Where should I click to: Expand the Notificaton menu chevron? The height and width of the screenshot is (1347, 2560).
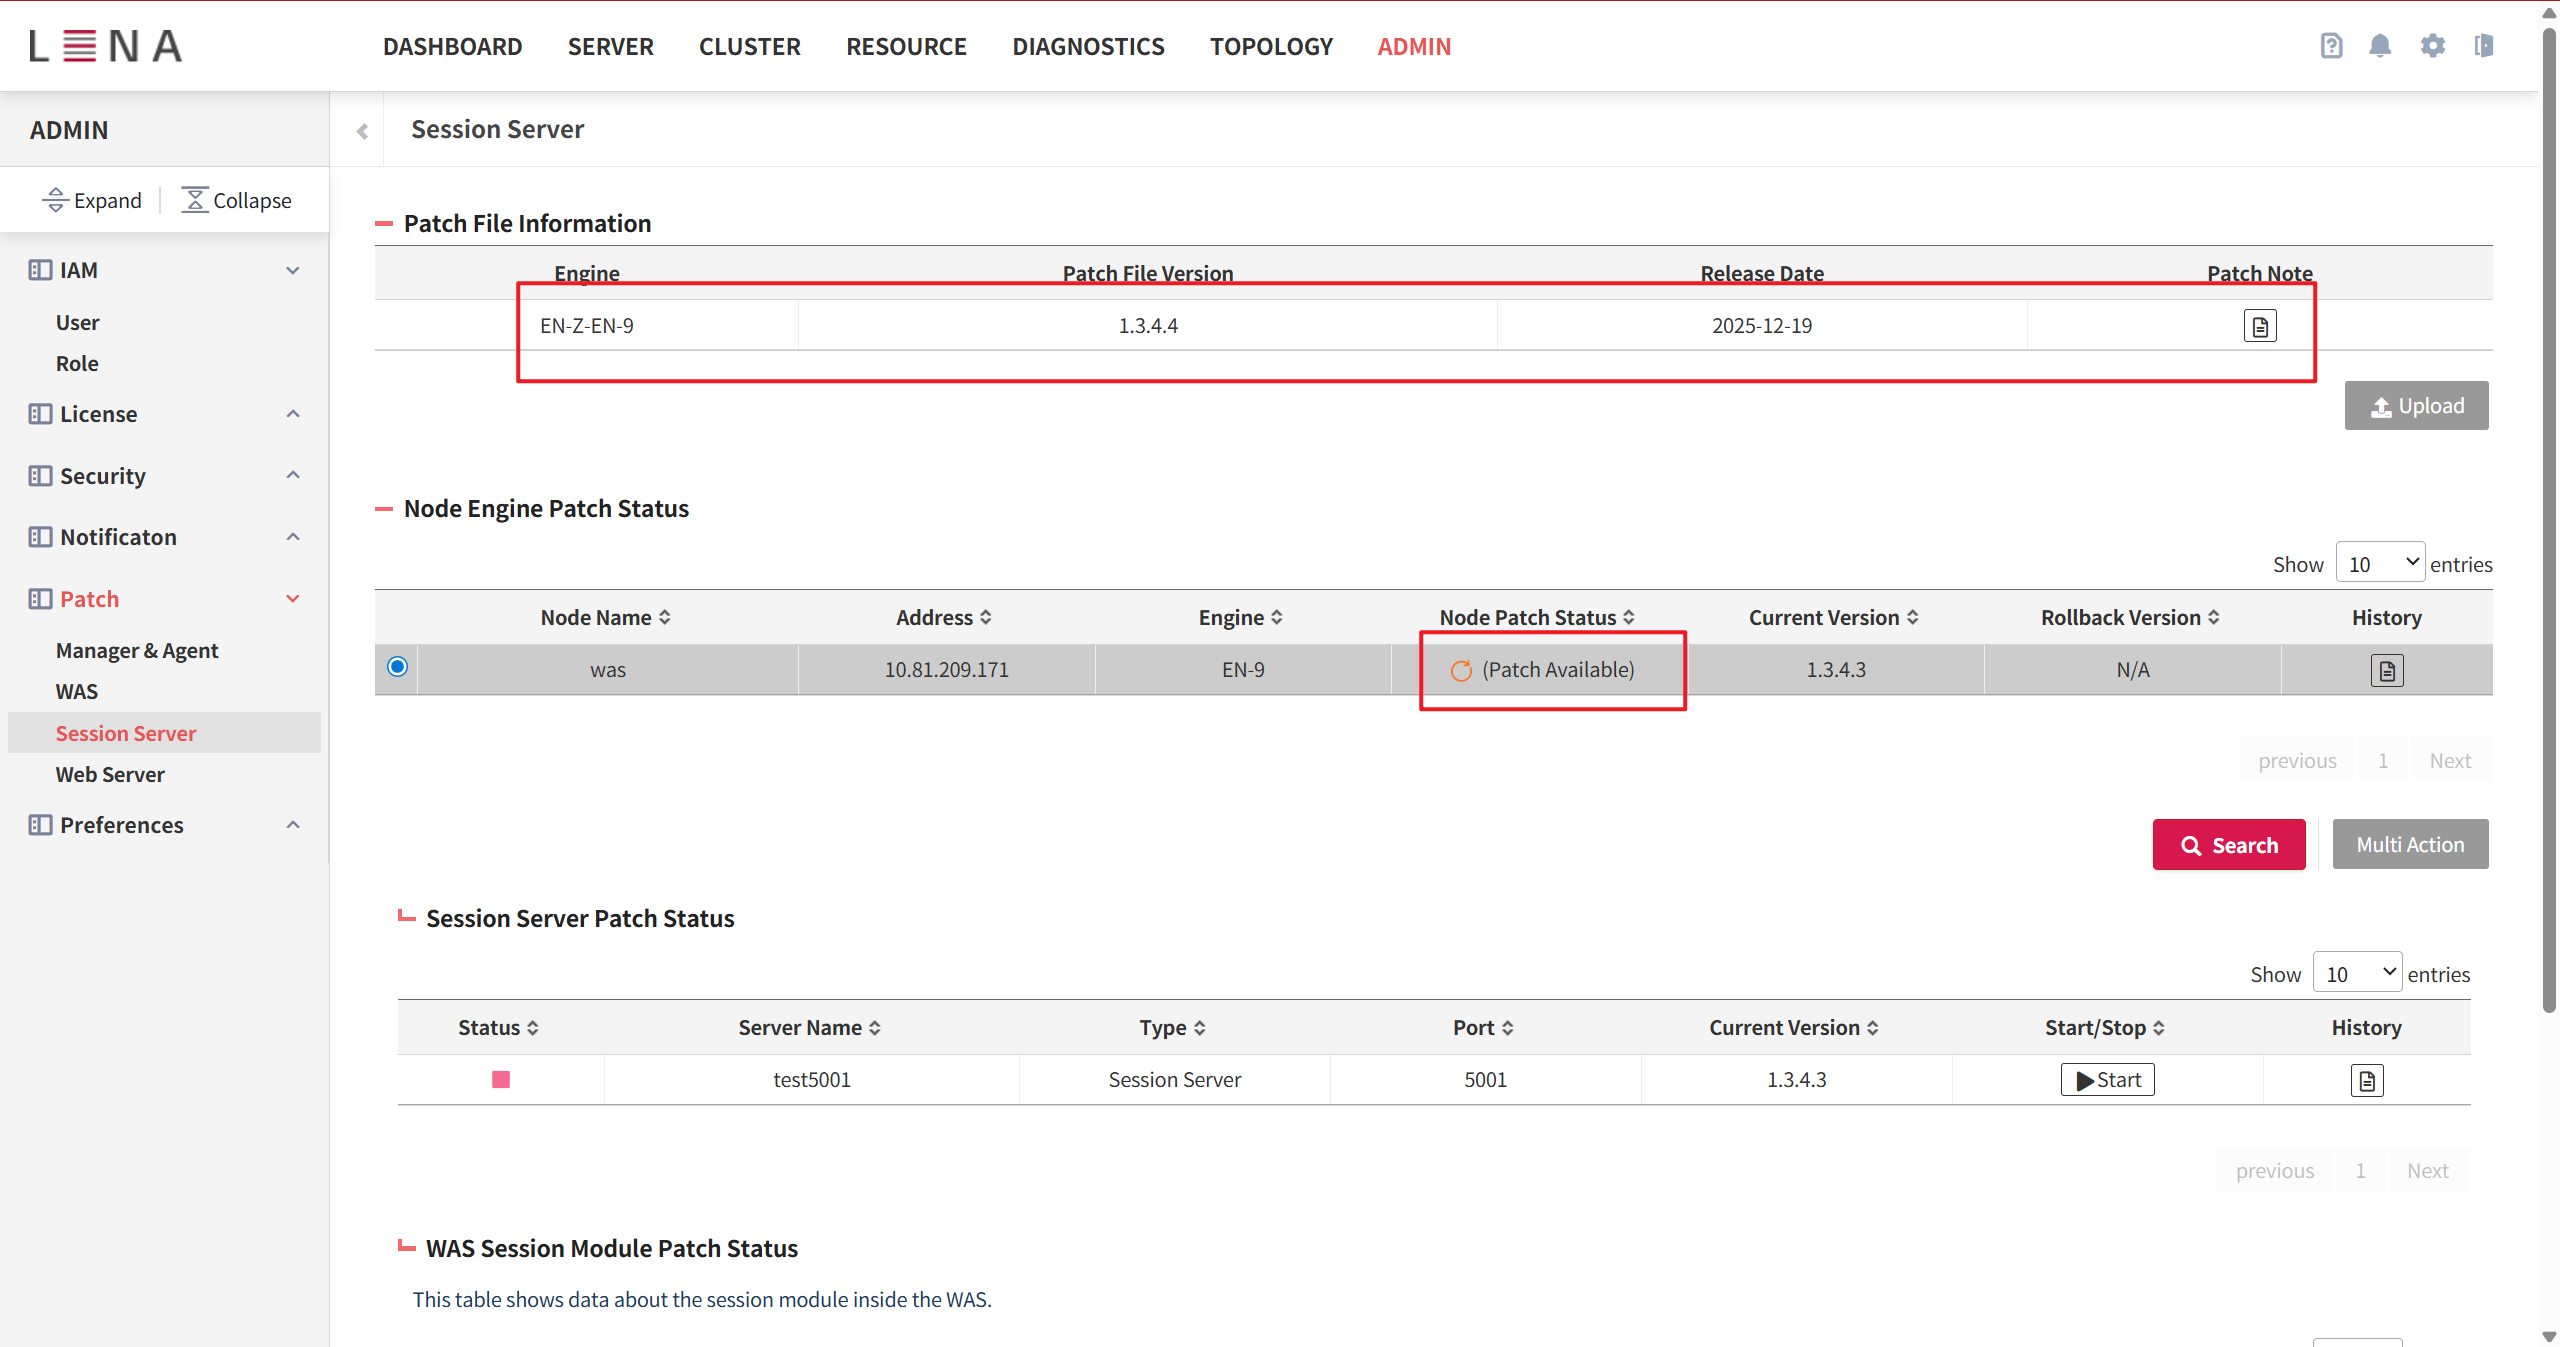coord(293,537)
